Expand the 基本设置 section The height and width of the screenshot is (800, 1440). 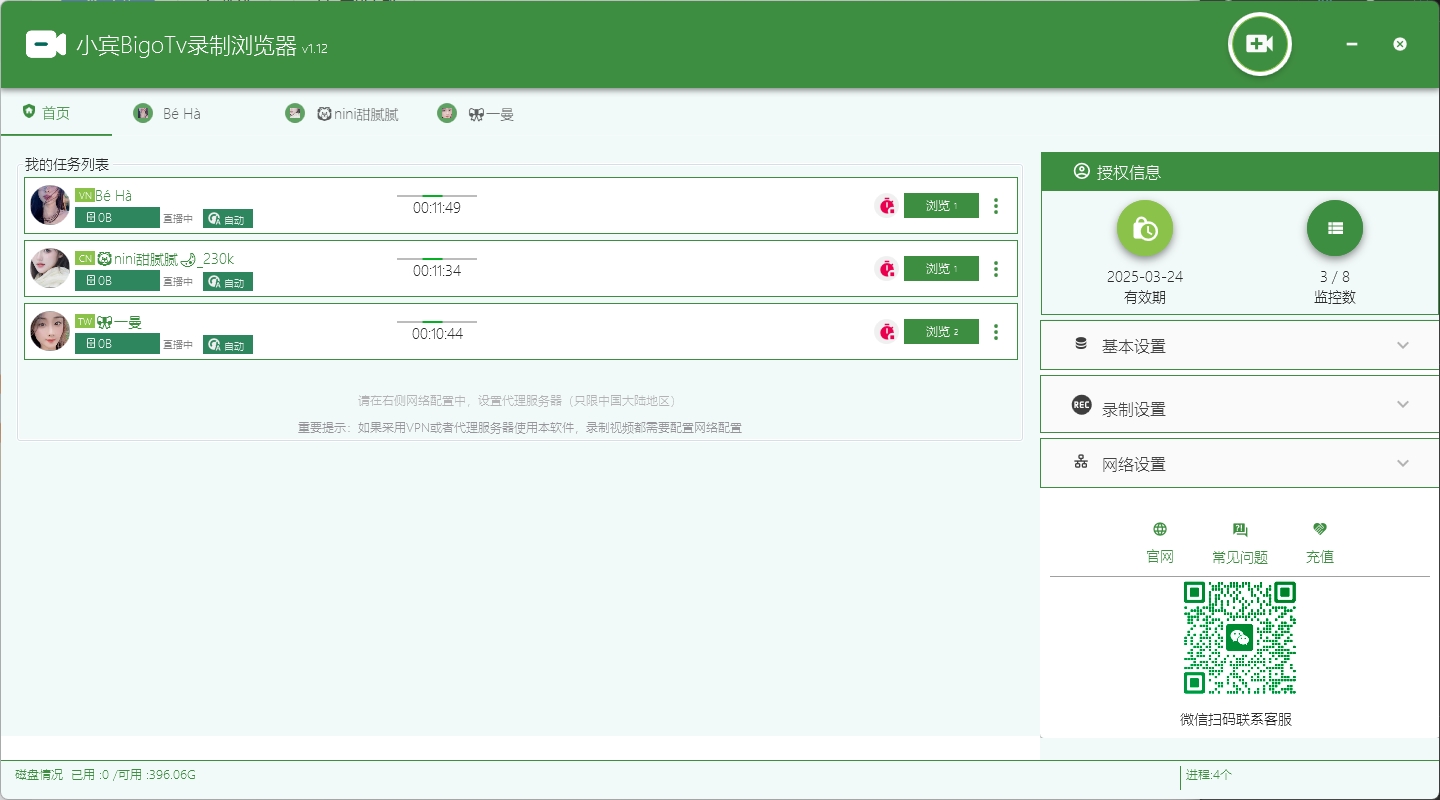[1240, 346]
